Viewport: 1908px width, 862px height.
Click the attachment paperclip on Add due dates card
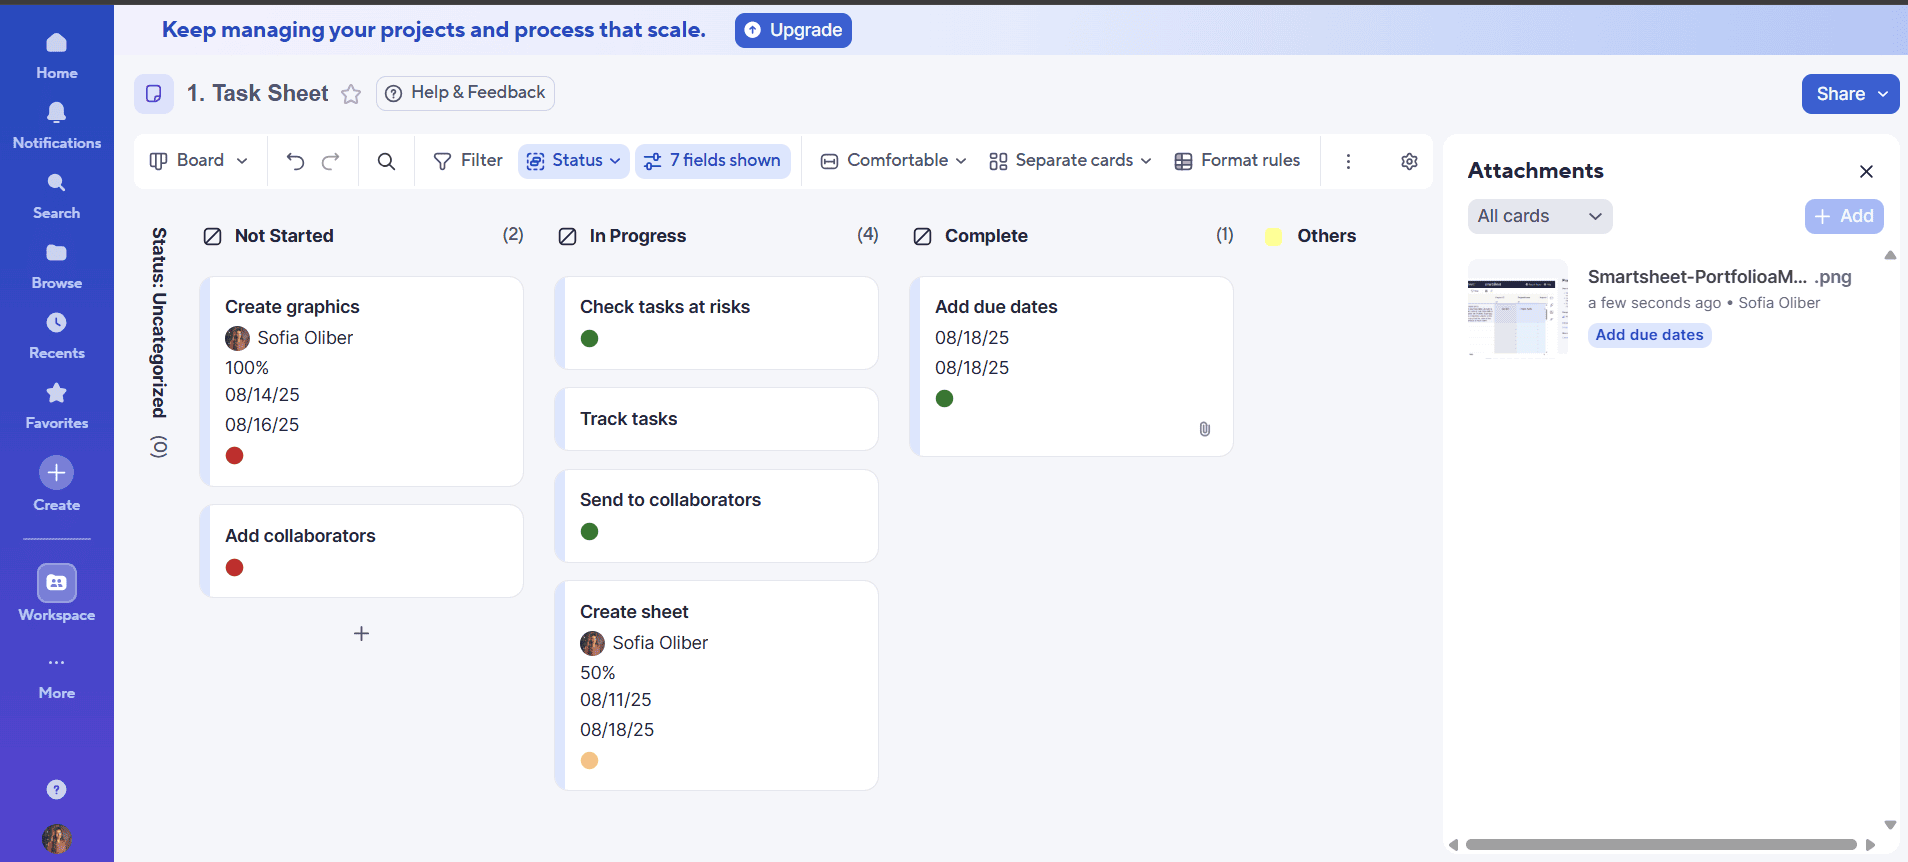pyautogui.click(x=1204, y=429)
